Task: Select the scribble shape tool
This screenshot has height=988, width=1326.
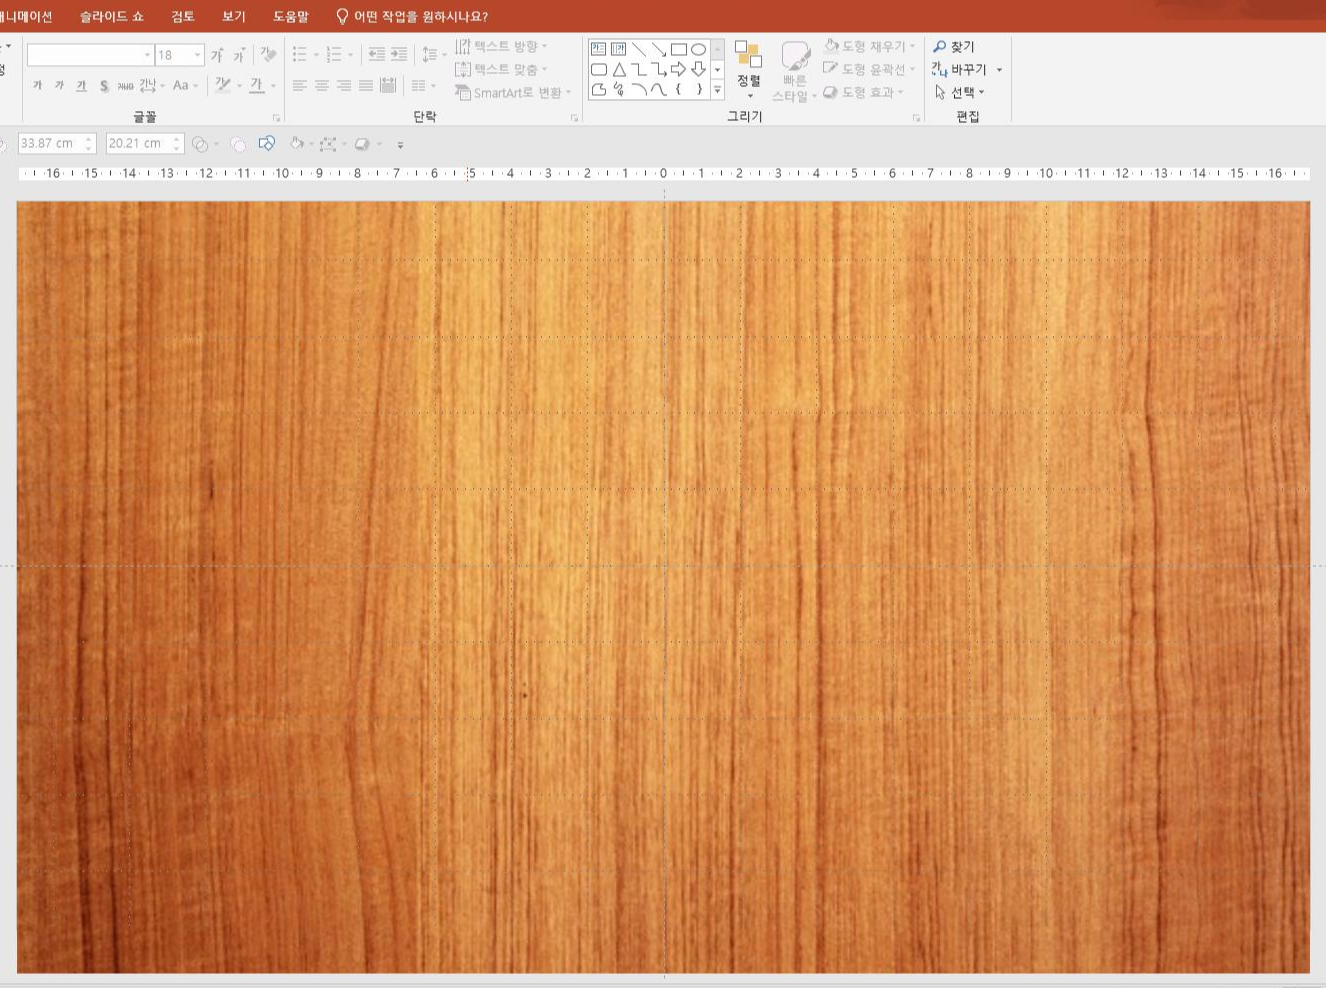Action: click(x=618, y=89)
